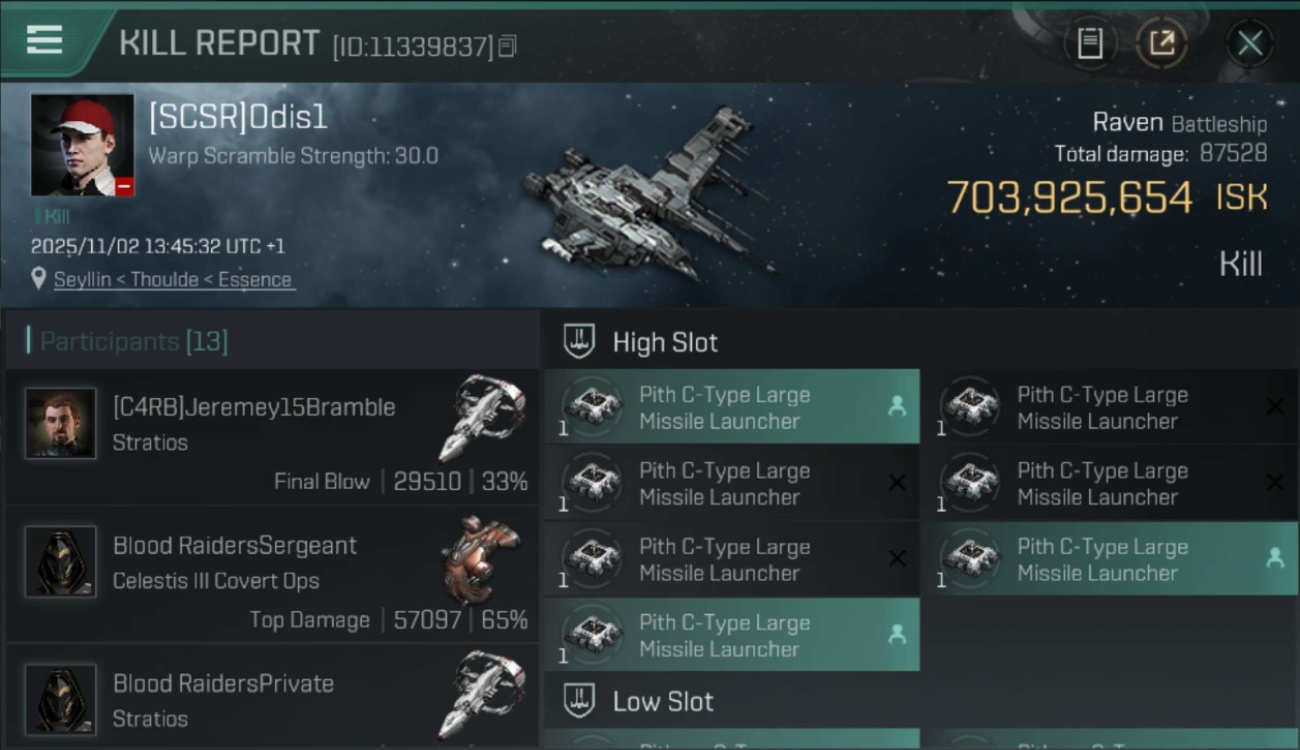
Task: Click Jeremey15Bramble's Stratios ship icon
Action: [x=482, y=416]
